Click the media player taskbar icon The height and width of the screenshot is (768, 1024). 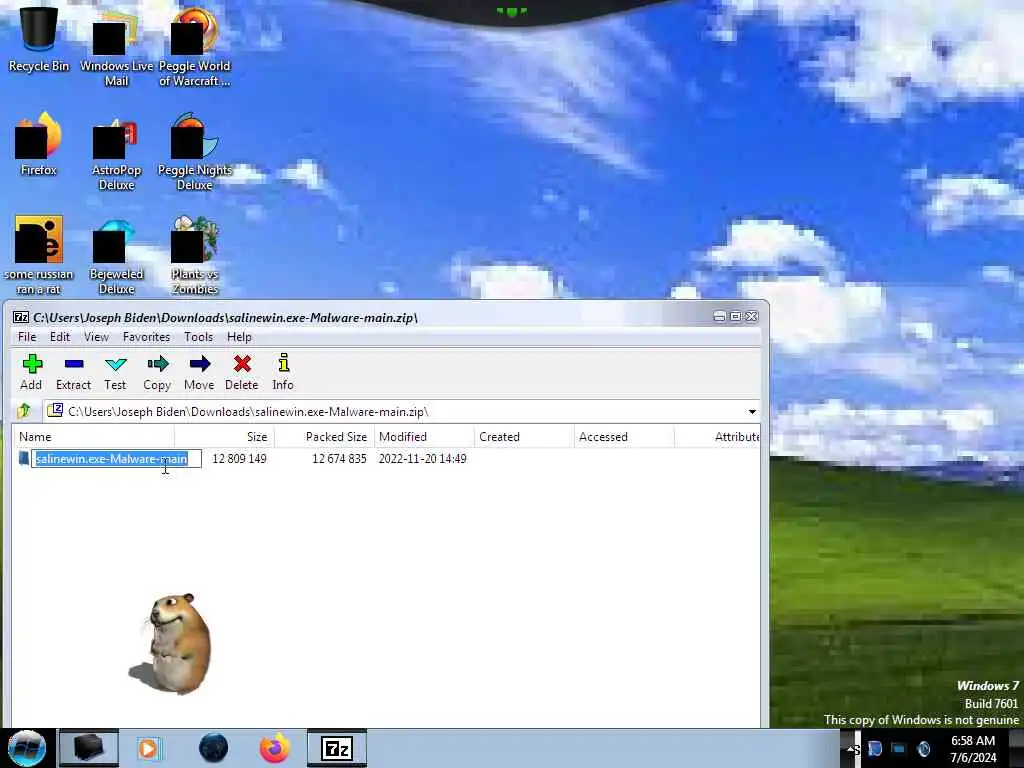click(x=149, y=748)
